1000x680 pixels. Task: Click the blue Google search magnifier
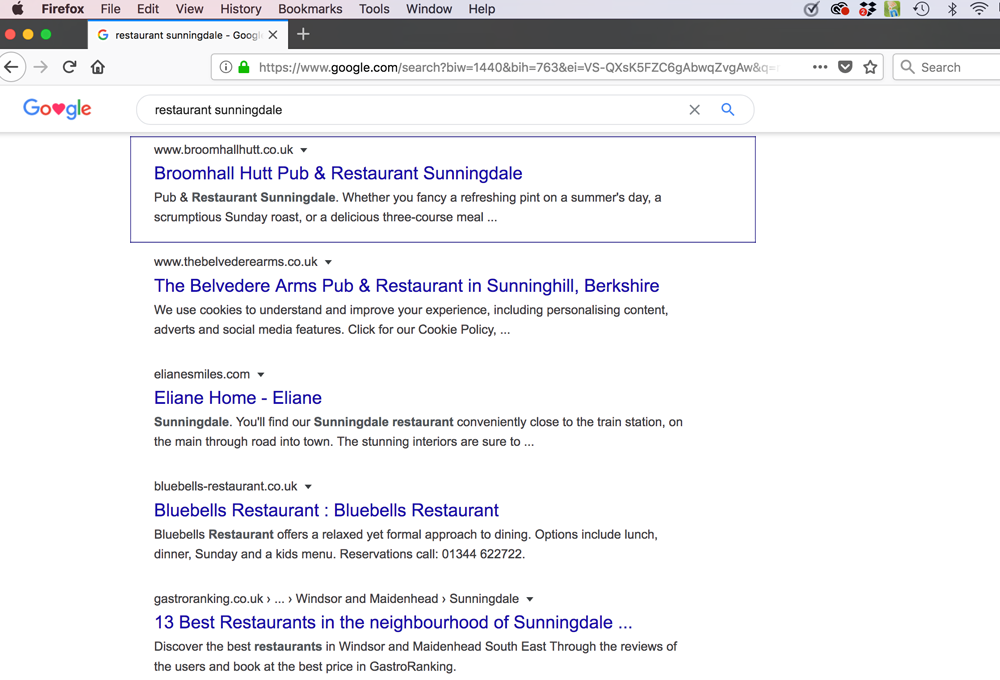tap(728, 110)
